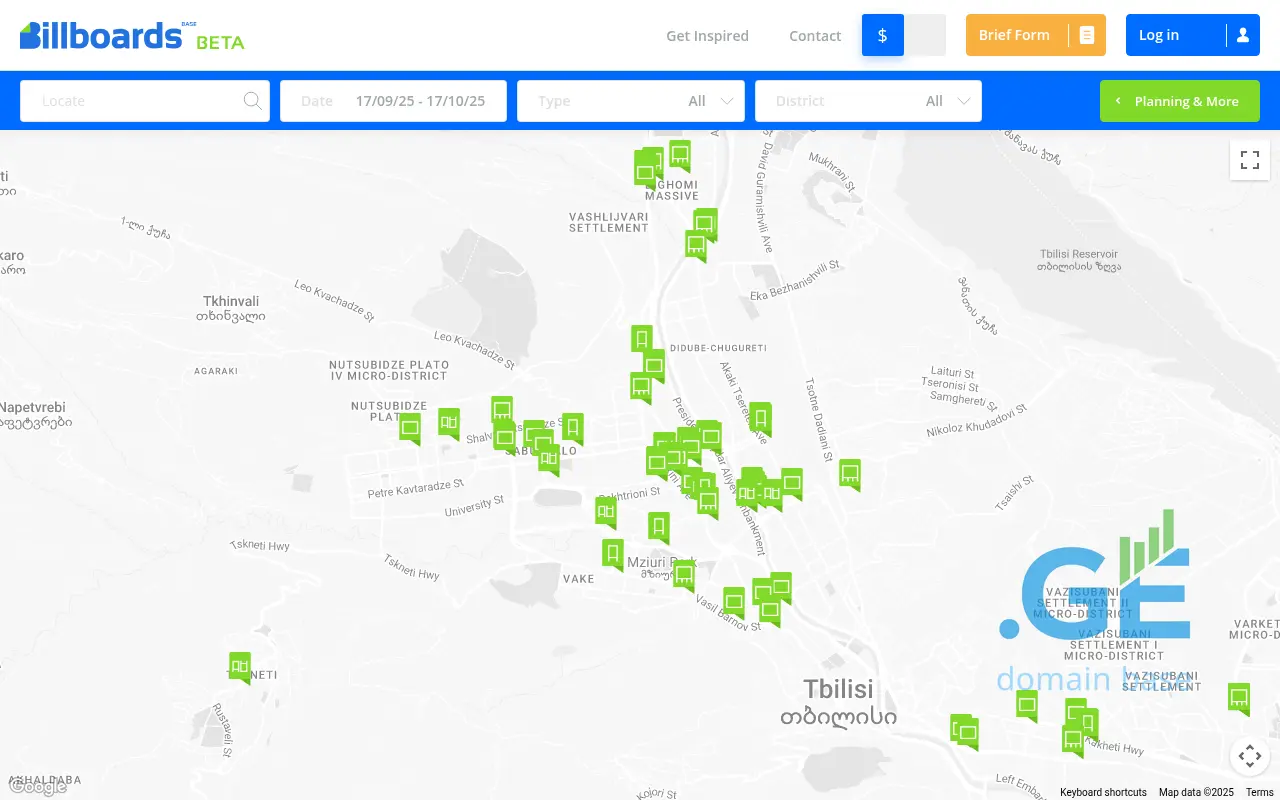Viewport: 1280px width, 800px height.
Task: Click the magnifier search icon in Locate field
Action: (252, 101)
